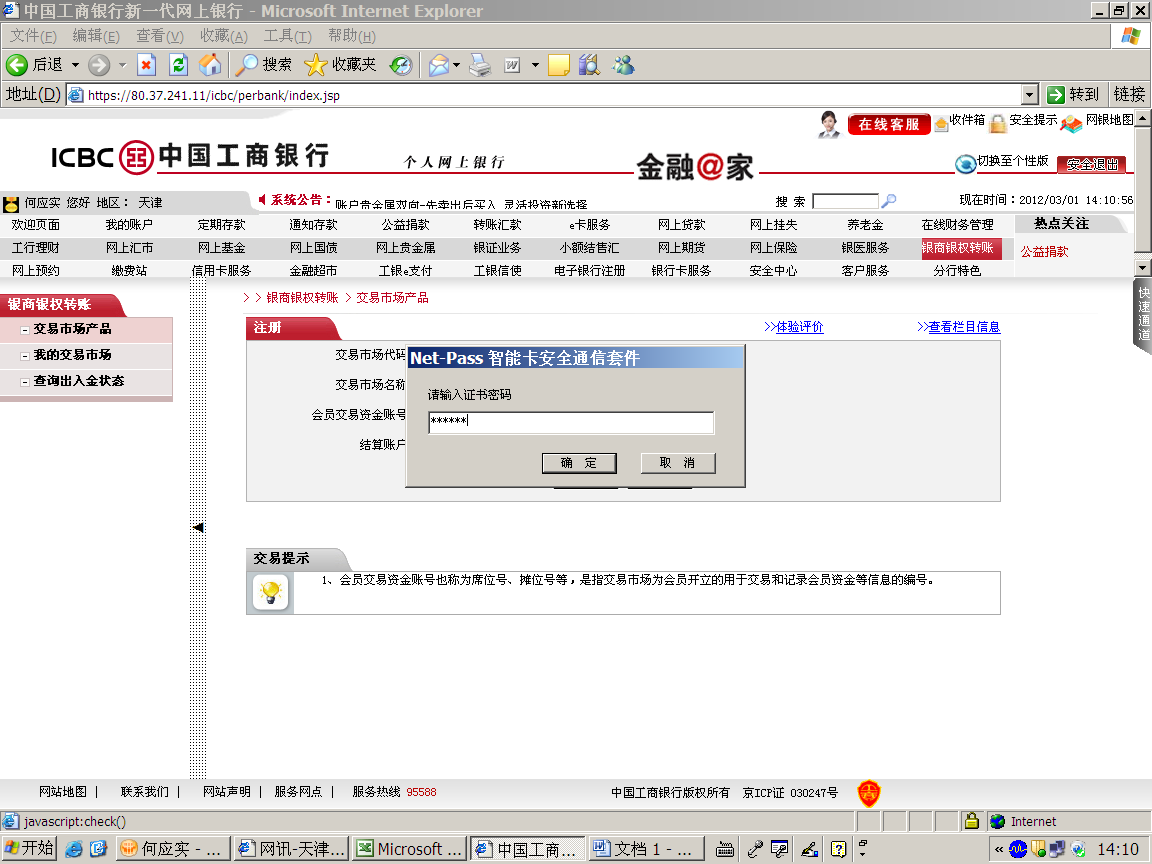Click the language bar handwriting pen icon

coord(810,849)
